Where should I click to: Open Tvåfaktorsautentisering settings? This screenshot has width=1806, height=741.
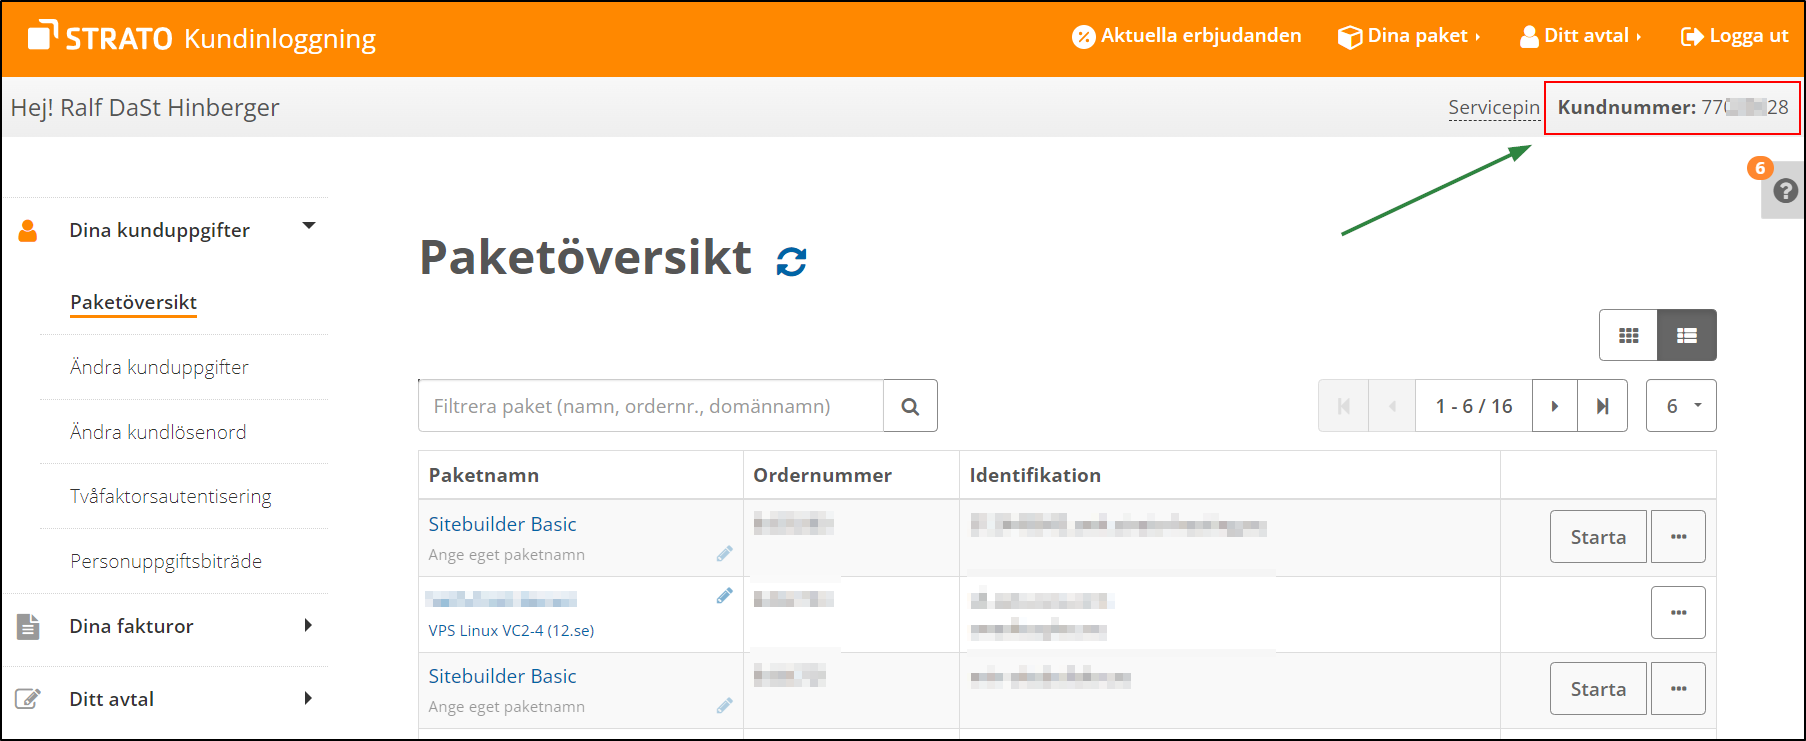(171, 496)
